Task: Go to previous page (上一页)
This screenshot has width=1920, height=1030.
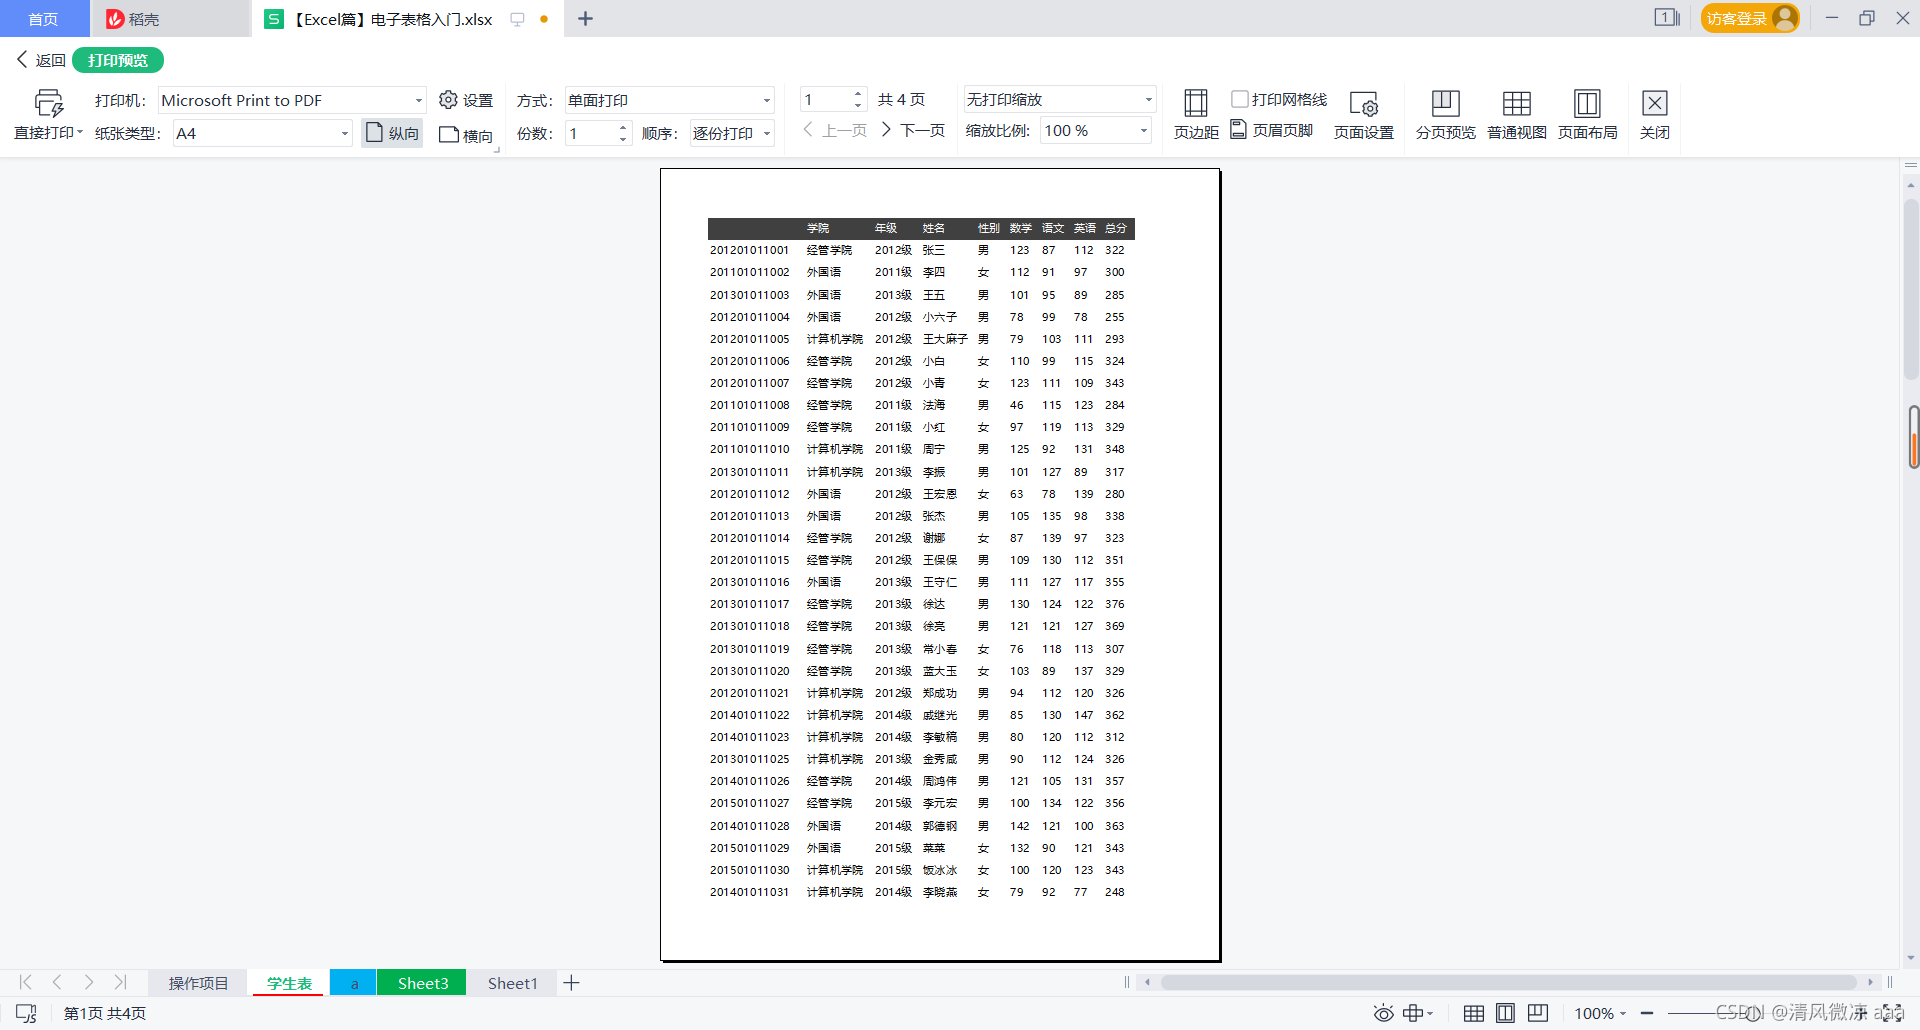Action: pyautogui.click(x=835, y=130)
